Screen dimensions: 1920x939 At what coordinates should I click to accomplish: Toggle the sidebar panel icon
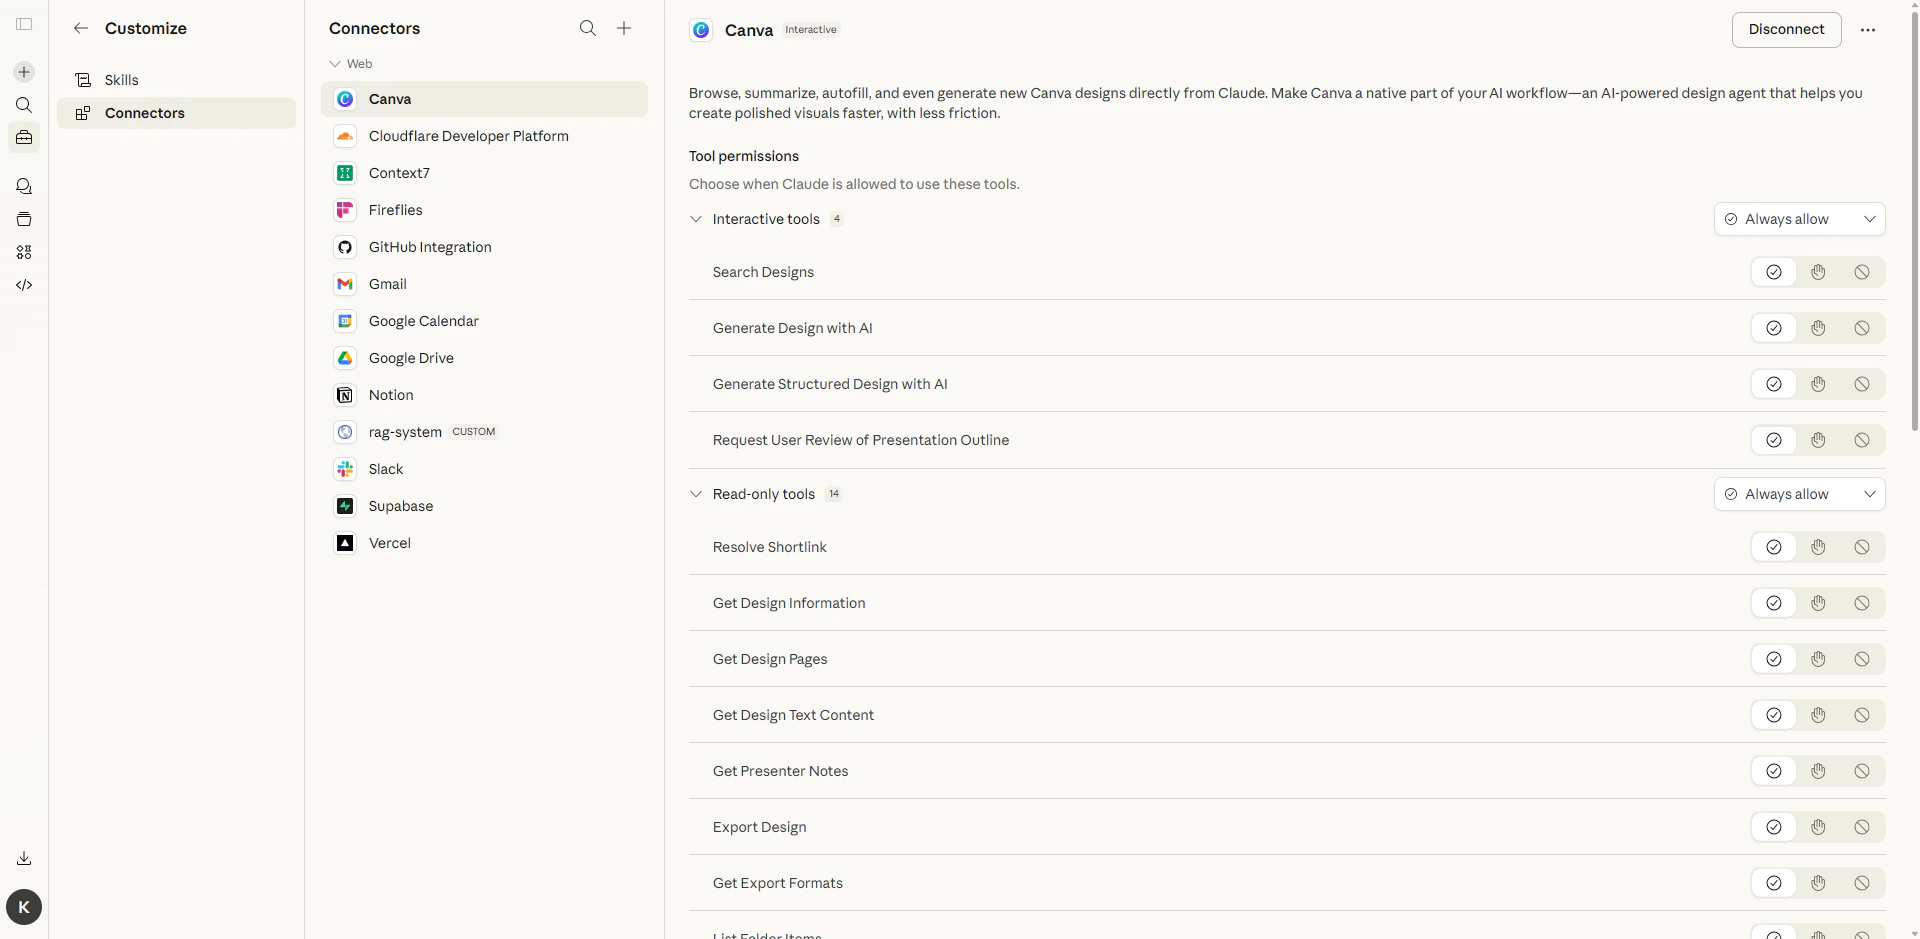[24, 24]
